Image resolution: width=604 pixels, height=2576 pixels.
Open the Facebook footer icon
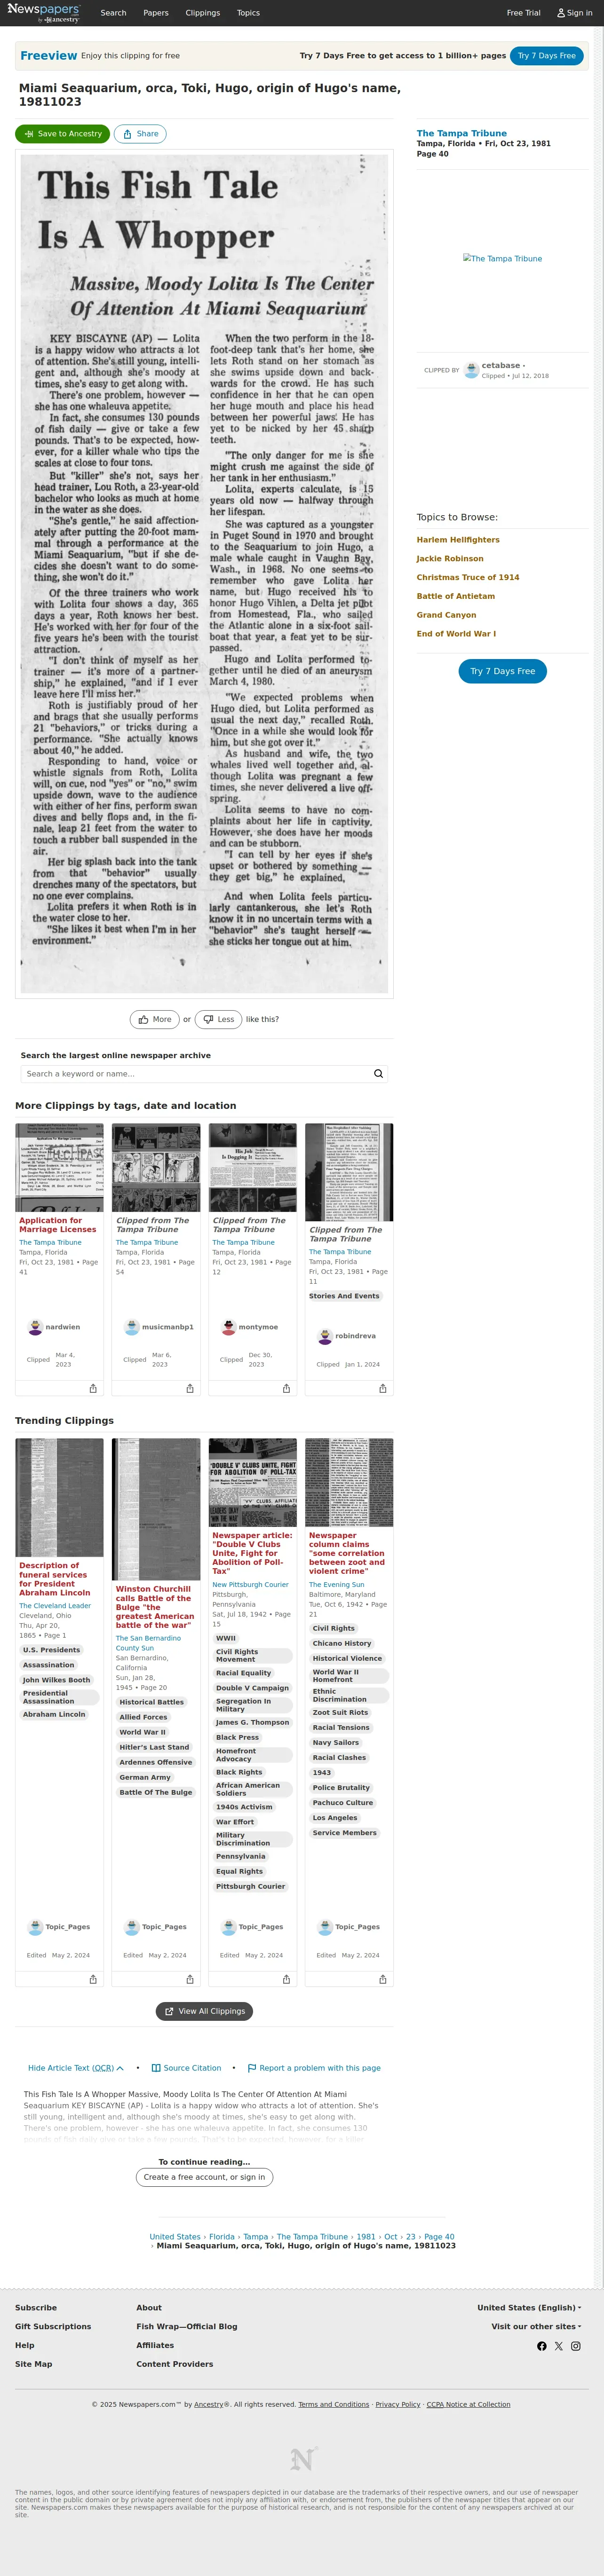pos(542,2346)
